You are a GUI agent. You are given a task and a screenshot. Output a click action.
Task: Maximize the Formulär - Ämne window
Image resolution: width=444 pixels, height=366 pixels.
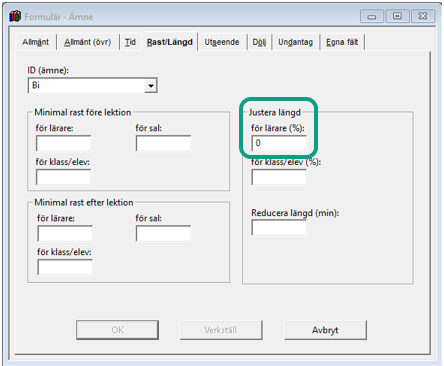tap(397, 16)
